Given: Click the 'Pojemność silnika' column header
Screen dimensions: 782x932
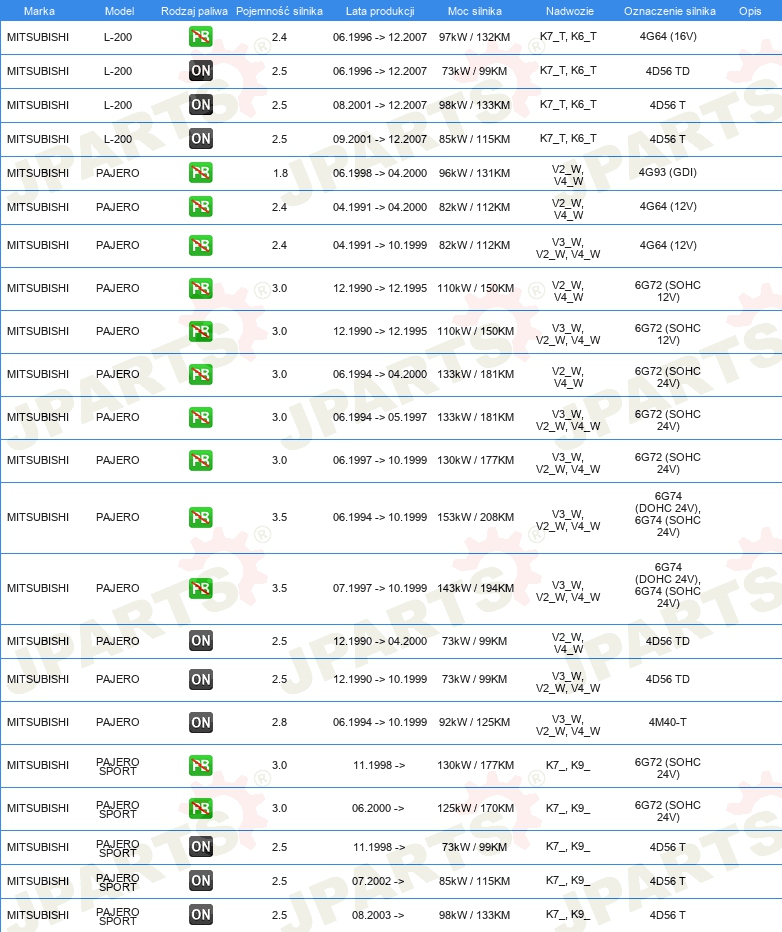Looking at the screenshot, I should [x=279, y=11].
